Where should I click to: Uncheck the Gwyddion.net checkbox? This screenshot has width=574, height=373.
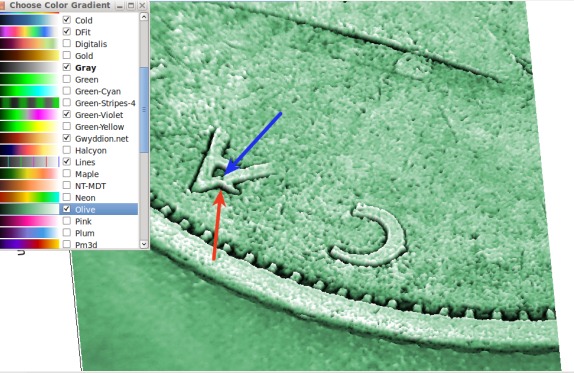[x=67, y=138]
